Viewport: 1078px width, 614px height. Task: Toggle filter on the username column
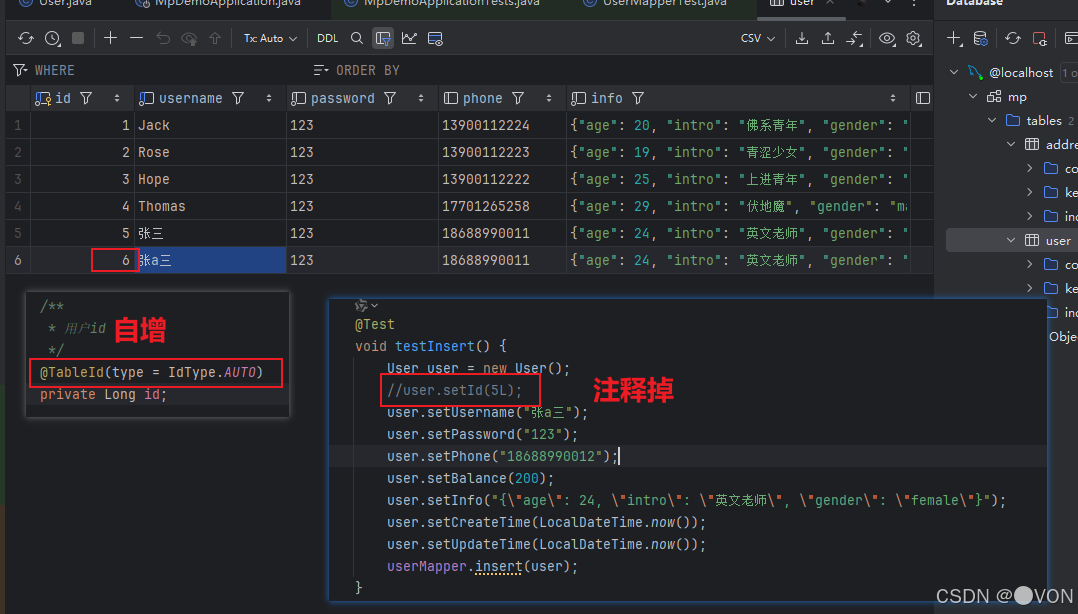pos(238,98)
